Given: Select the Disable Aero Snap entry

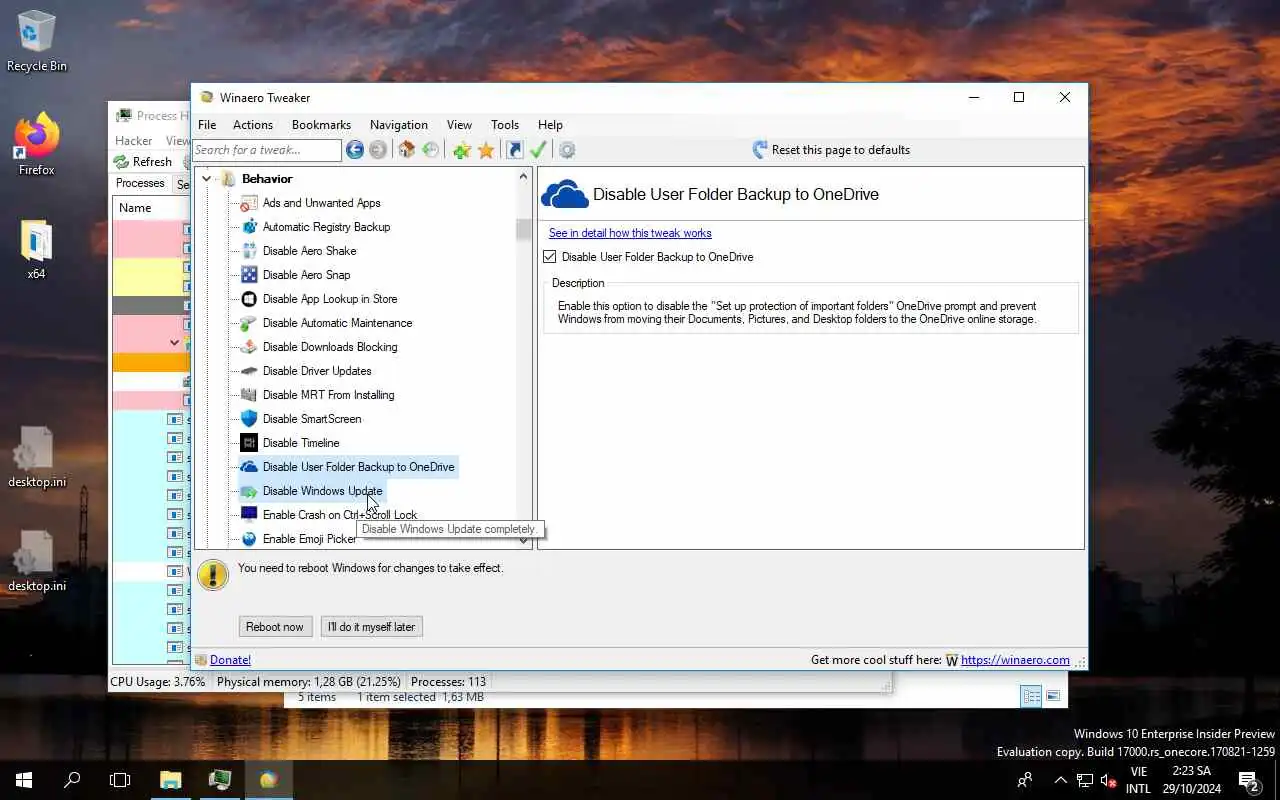Looking at the screenshot, I should click(306, 275).
